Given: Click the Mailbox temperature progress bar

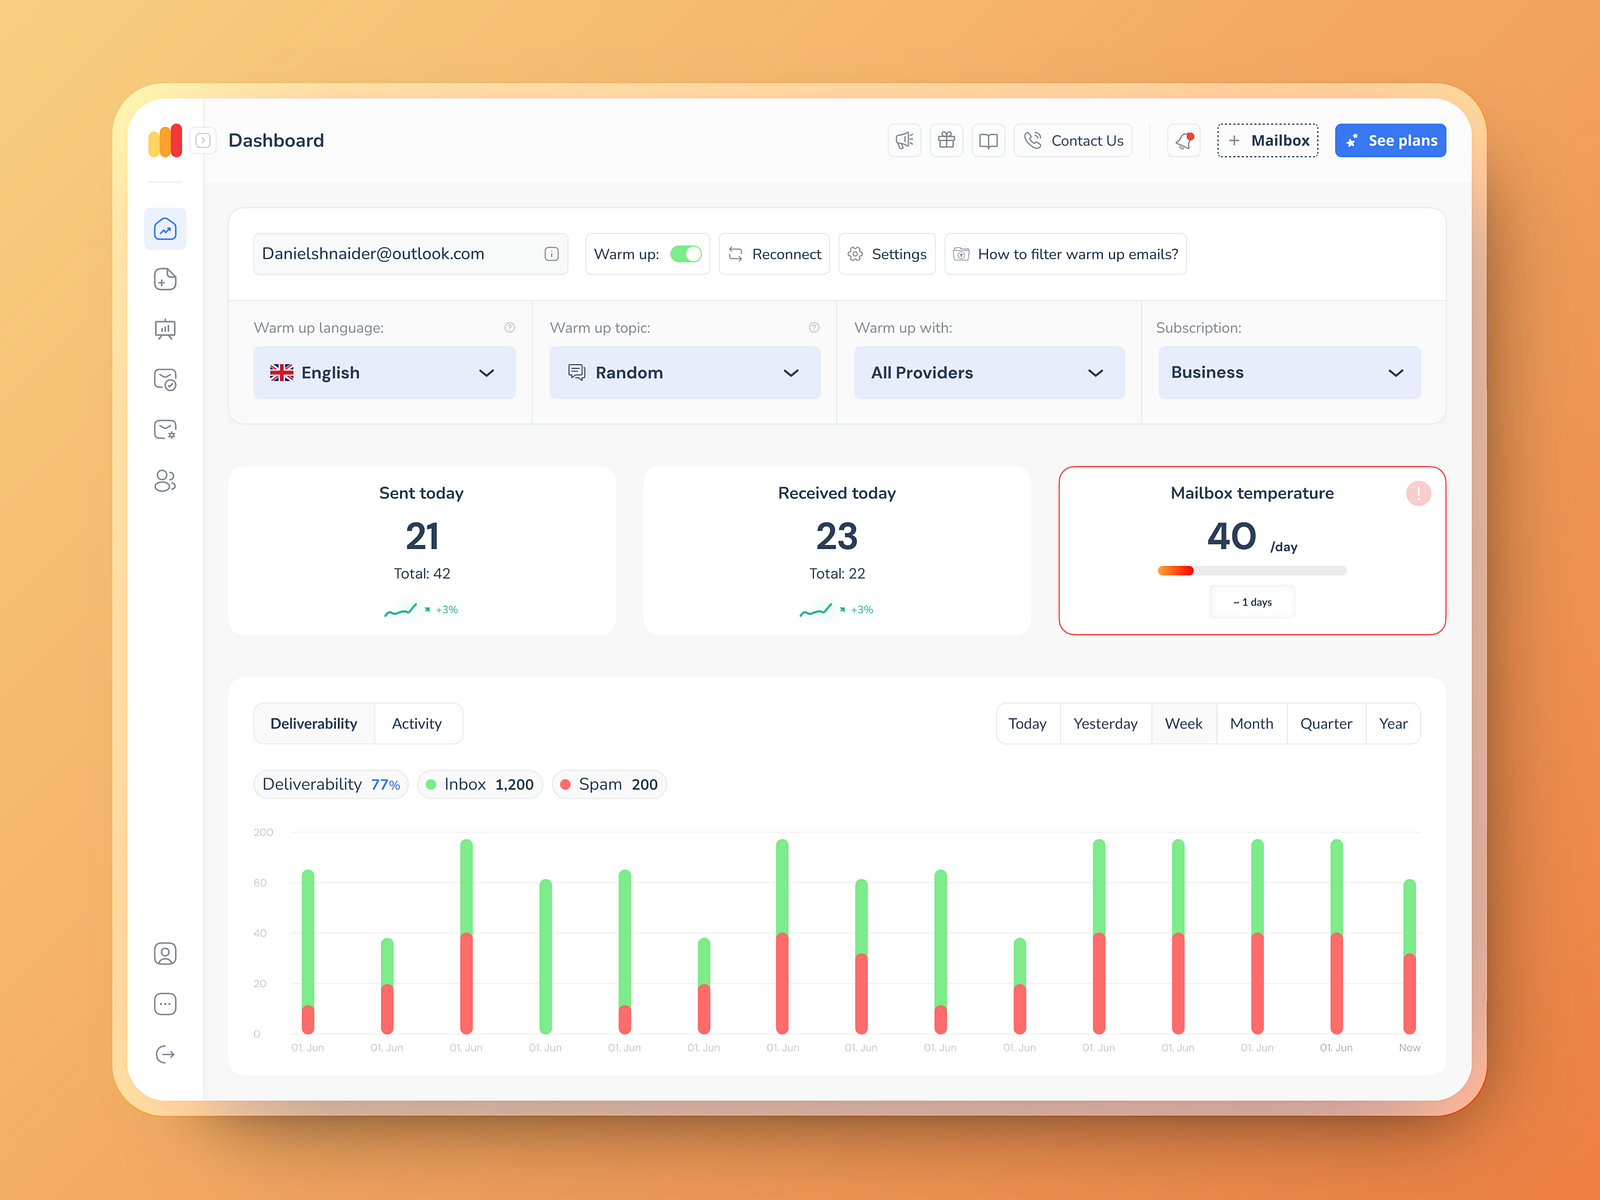Looking at the screenshot, I should click(x=1251, y=570).
